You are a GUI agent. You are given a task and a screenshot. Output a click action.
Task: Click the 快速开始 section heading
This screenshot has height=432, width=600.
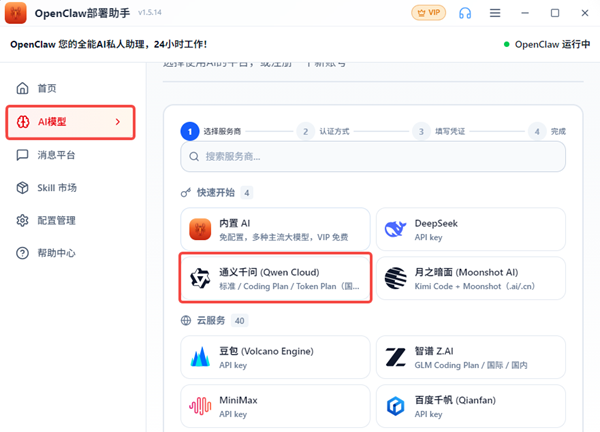[x=215, y=192]
